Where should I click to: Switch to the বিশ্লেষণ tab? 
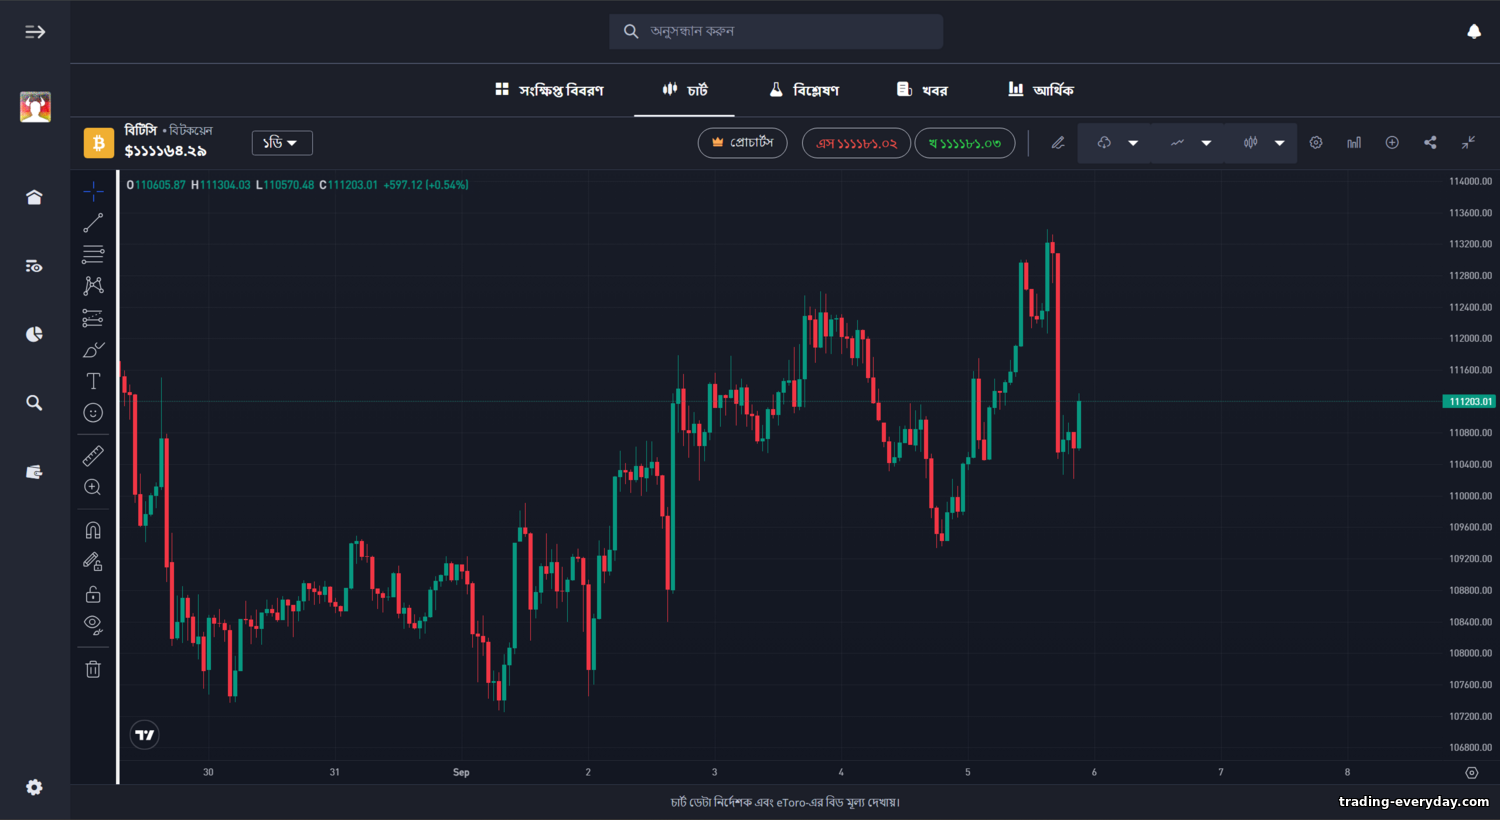click(803, 89)
